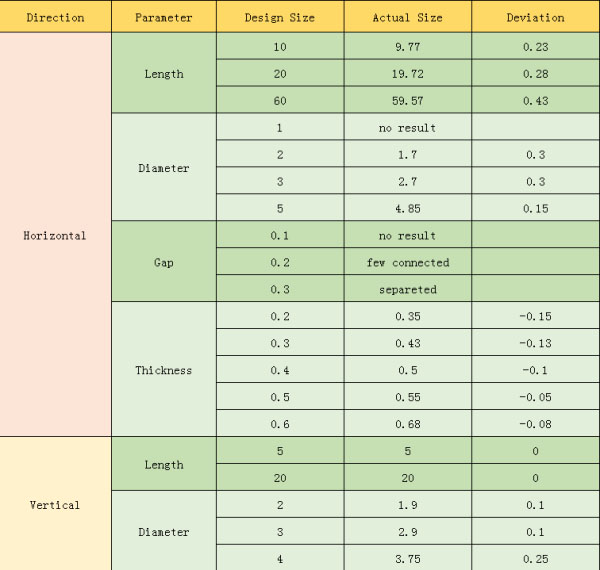Click the Direction column header
The height and width of the screenshot is (570, 600).
tap(55, 18)
